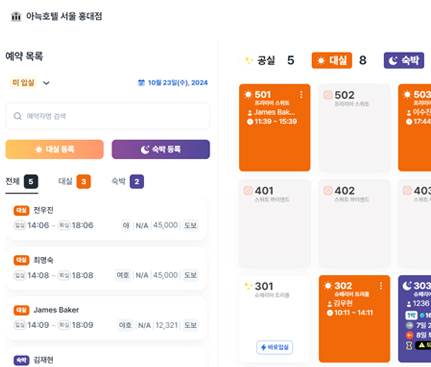Open room 501 card
This screenshot has width=431, height=367.
(x=275, y=128)
